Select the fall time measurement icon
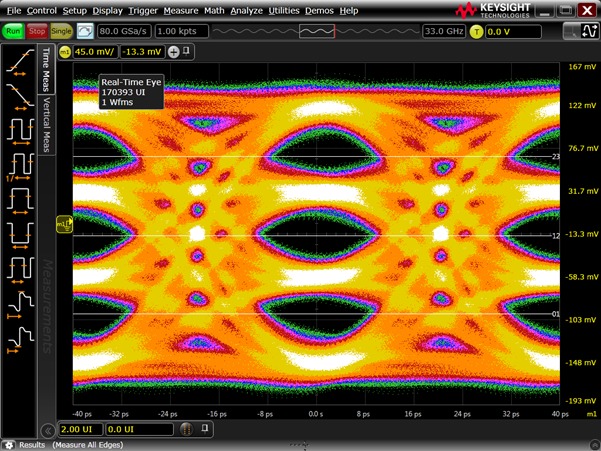This screenshot has height=451, width=601. tap(20, 96)
